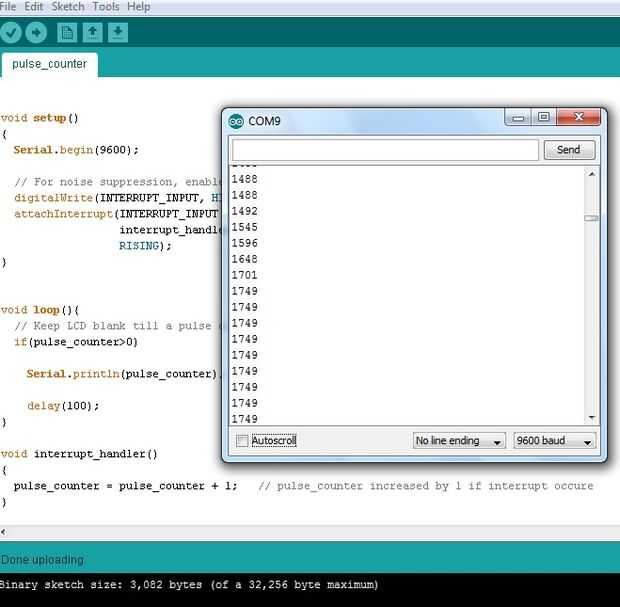Click the RISING keyword in the code
The image size is (620, 607).
[139, 246]
